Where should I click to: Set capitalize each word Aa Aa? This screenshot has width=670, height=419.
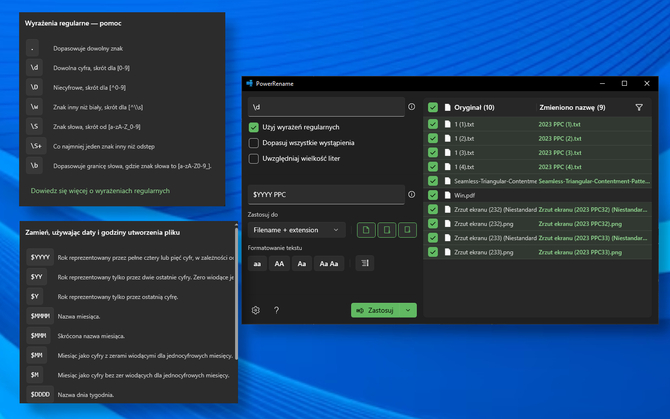pyautogui.click(x=329, y=264)
